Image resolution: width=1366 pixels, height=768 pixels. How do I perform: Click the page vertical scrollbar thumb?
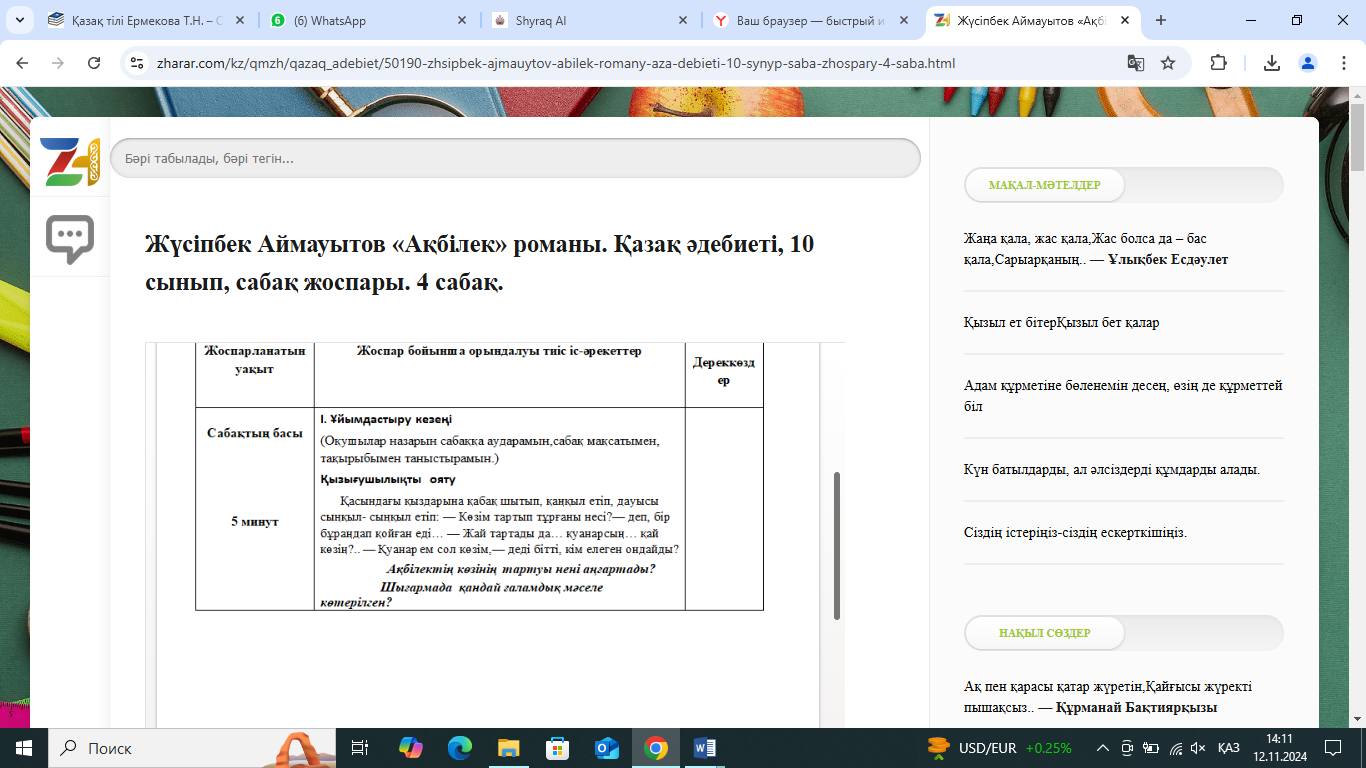1357,136
